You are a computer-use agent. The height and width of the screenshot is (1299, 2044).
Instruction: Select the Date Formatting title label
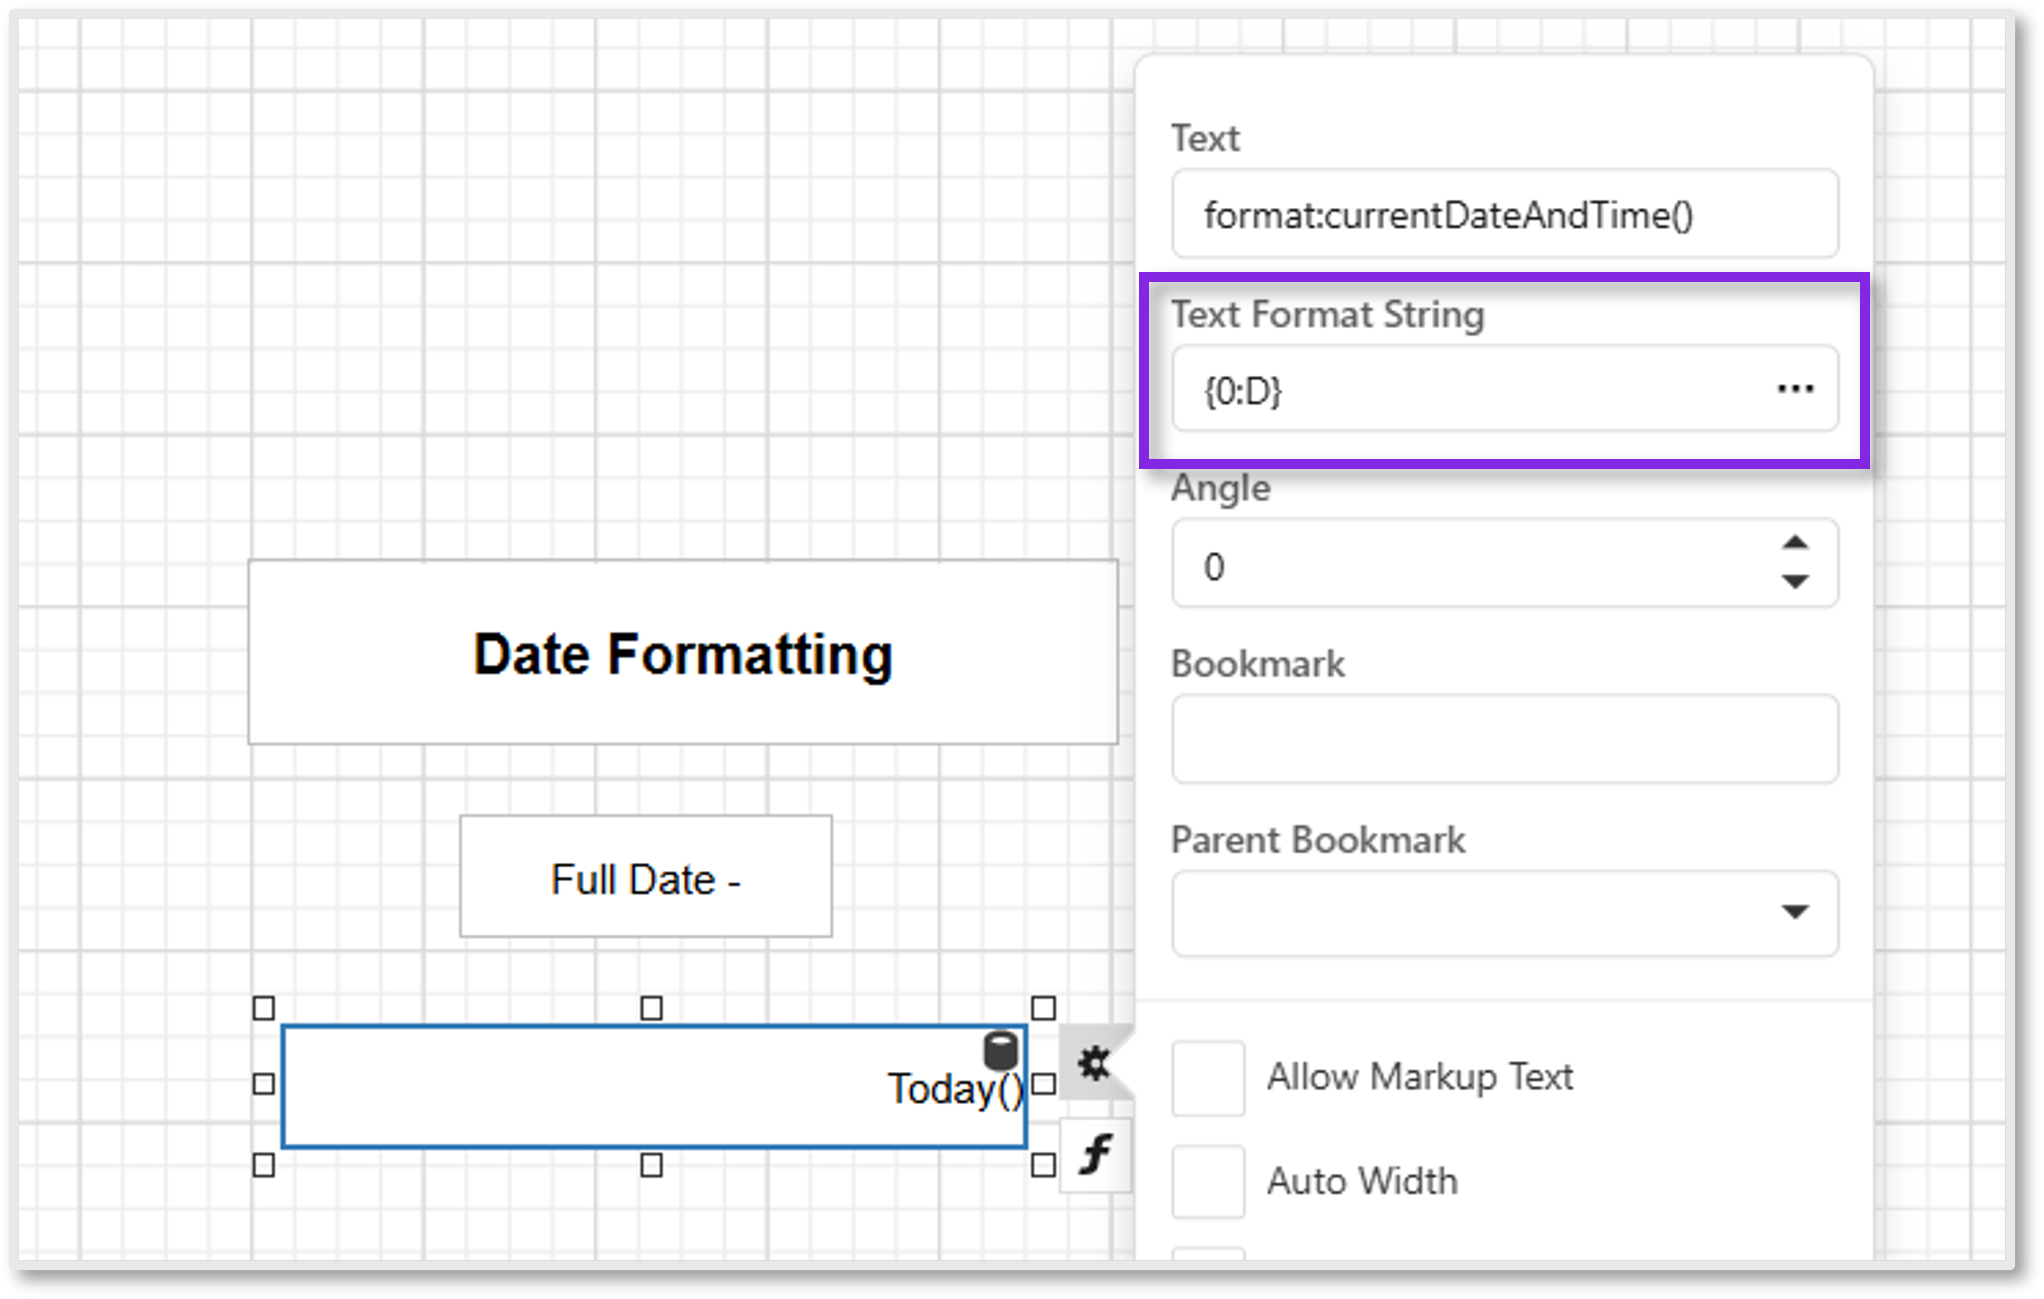click(x=683, y=653)
